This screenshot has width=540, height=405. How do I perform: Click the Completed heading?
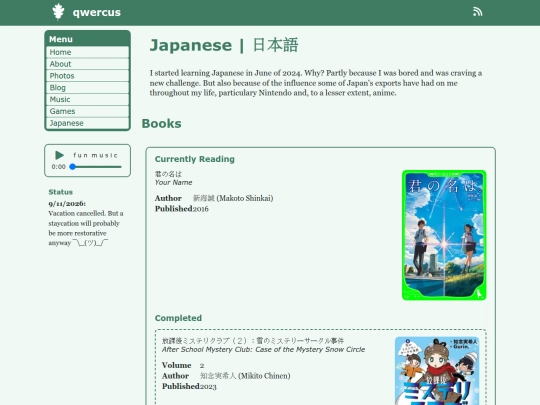tap(178, 318)
